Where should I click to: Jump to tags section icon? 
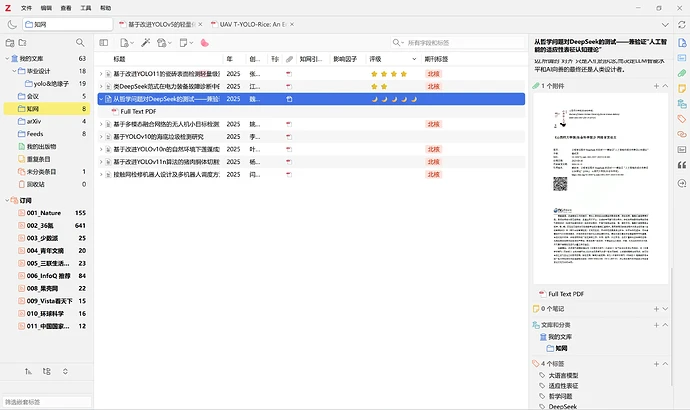682,119
